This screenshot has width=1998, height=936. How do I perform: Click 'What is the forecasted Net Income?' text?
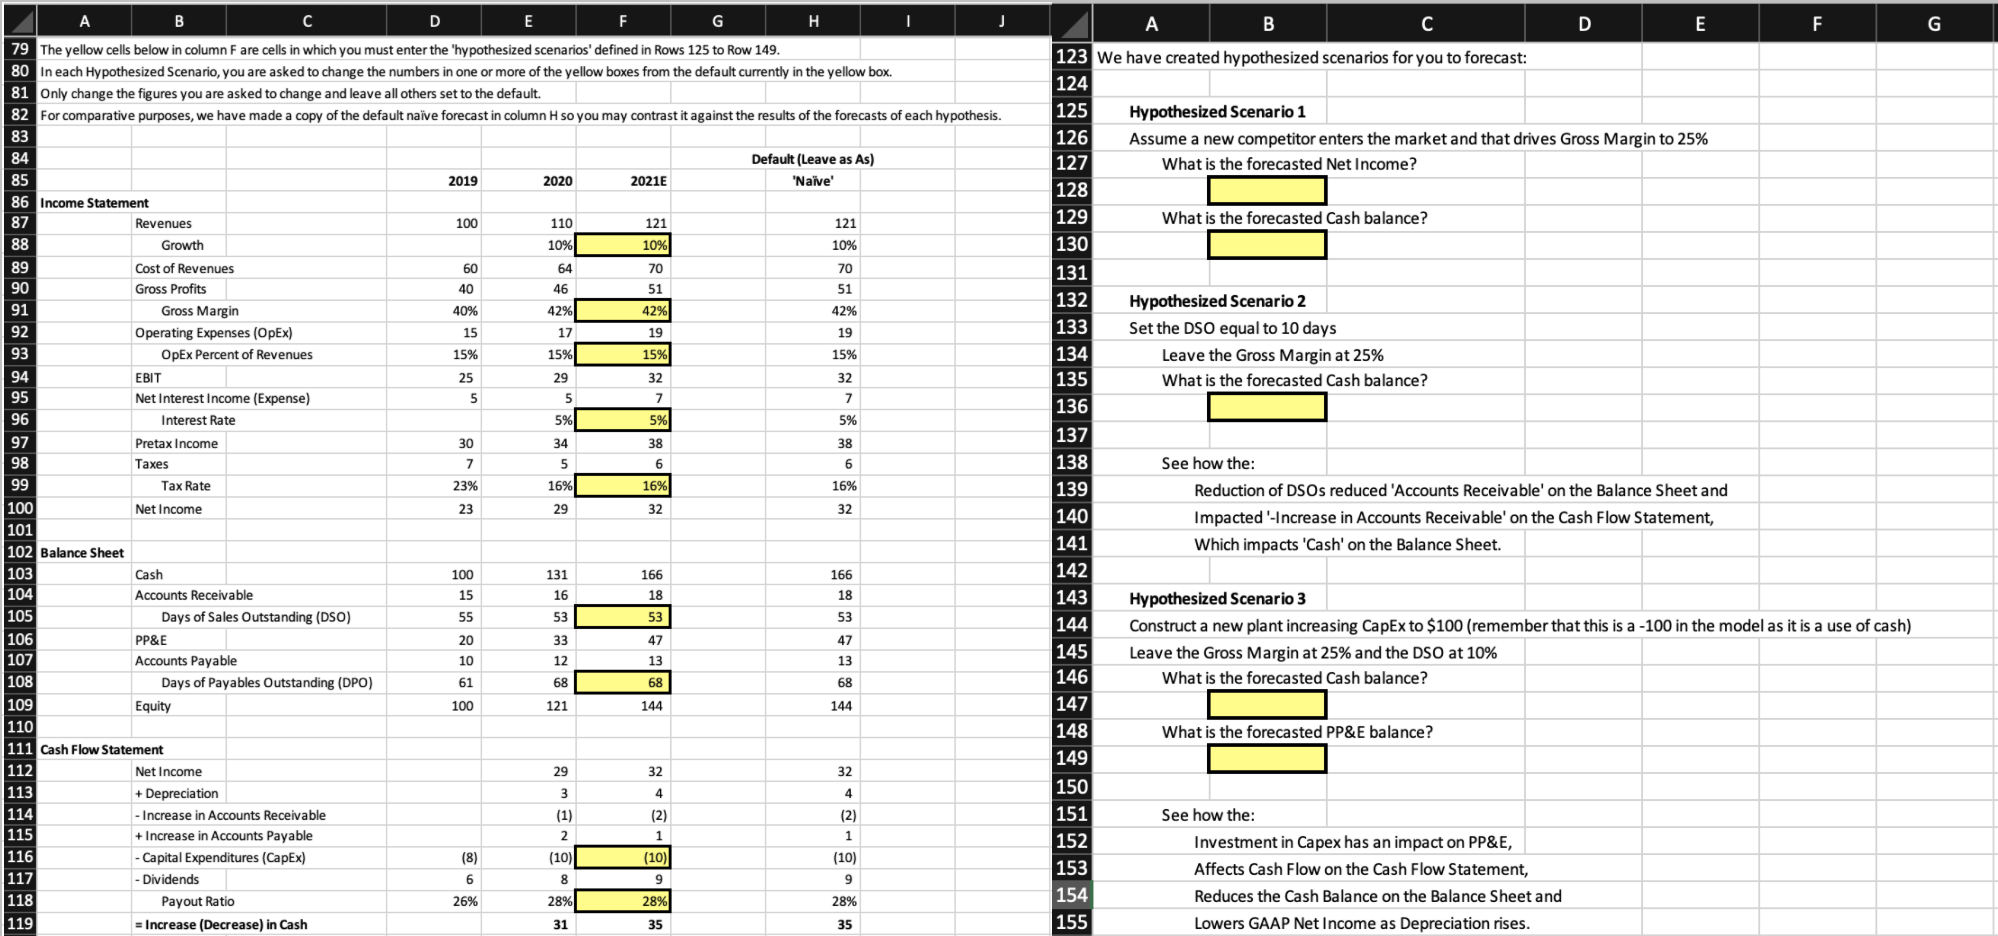point(1289,164)
